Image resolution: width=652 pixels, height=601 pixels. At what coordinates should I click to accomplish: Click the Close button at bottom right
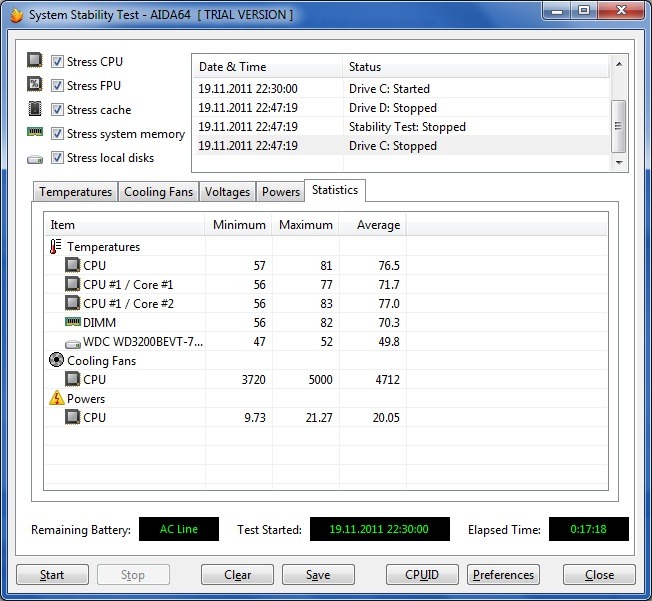[x=599, y=575]
